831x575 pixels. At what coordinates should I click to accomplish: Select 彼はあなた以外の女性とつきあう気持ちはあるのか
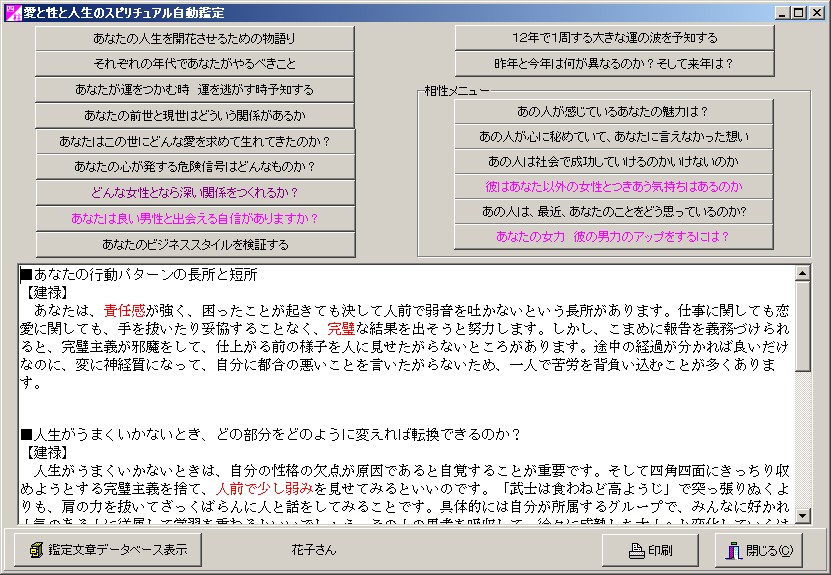pyautogui.click(x=613, y=187)
